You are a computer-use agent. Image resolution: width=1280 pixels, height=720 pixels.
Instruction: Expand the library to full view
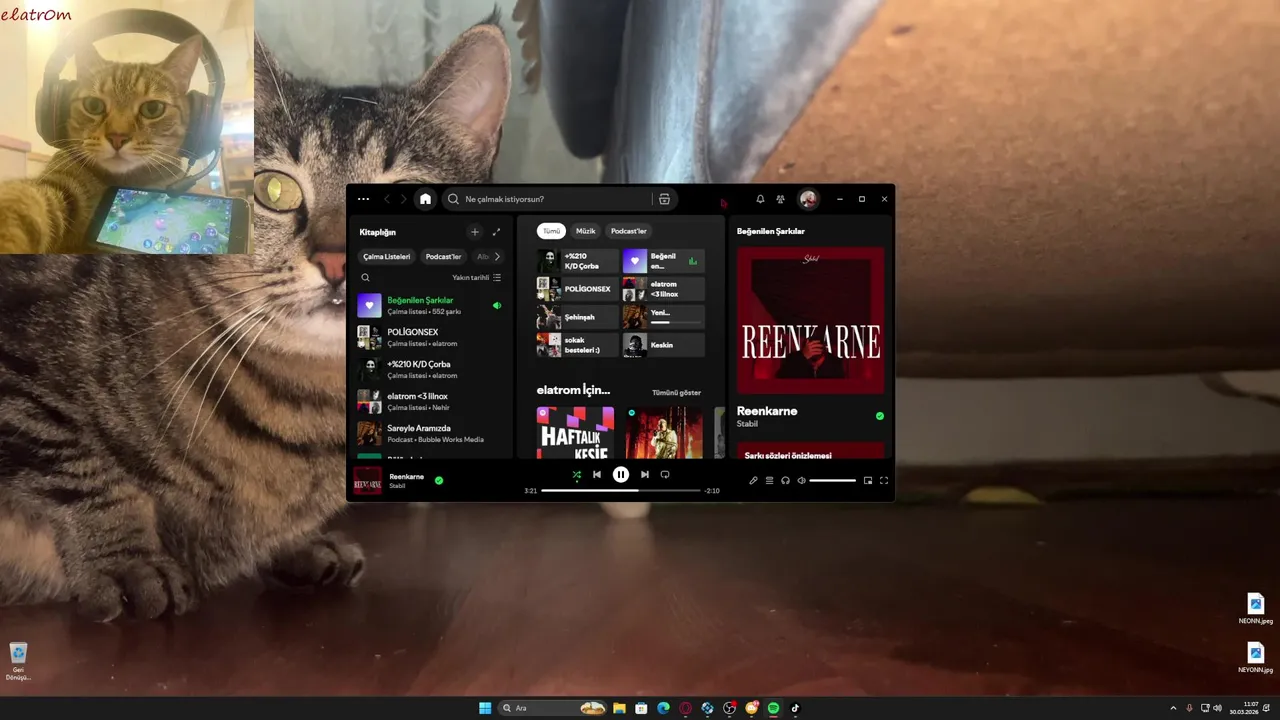coord(496,232)
